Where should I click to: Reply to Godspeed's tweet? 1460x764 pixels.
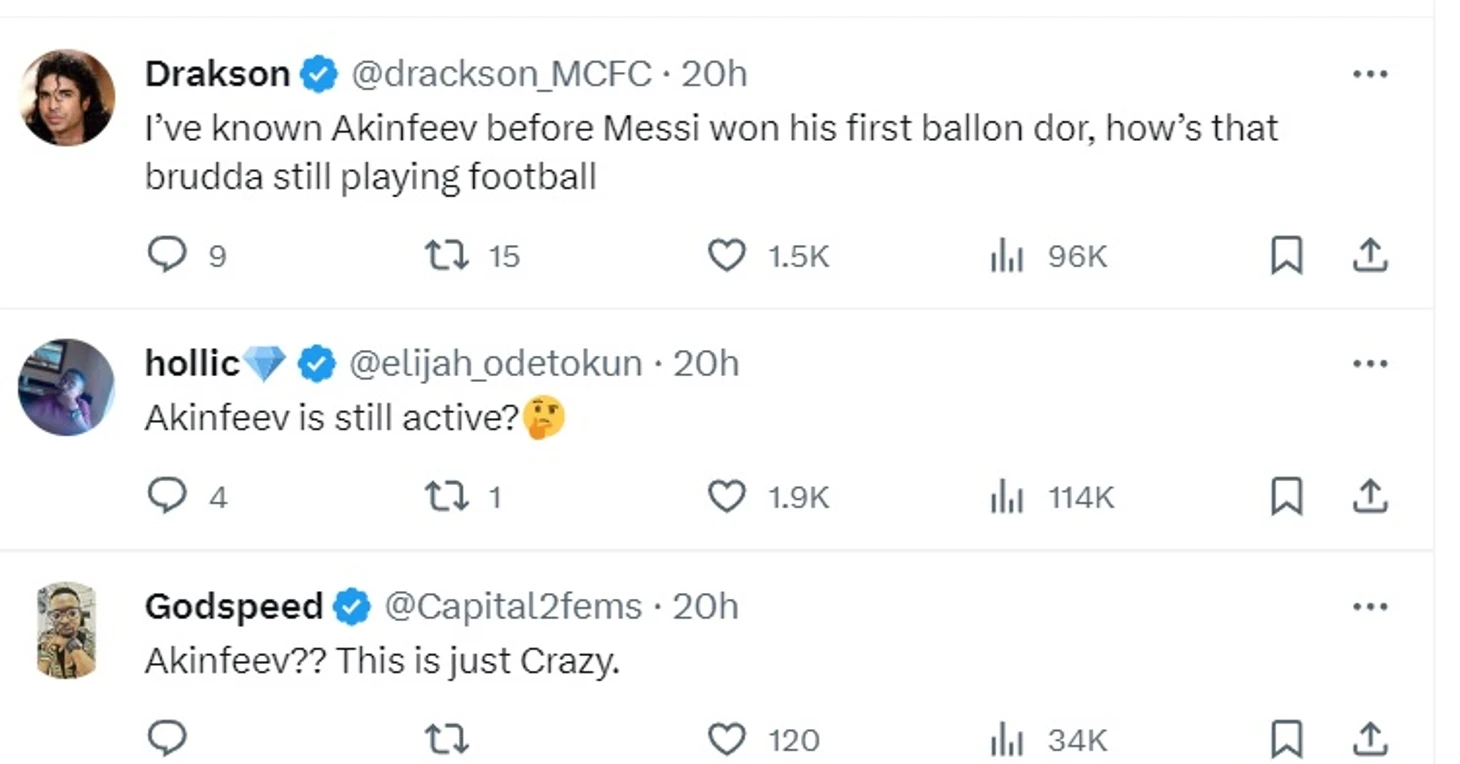pyautogui.click(x=167, y=739)
